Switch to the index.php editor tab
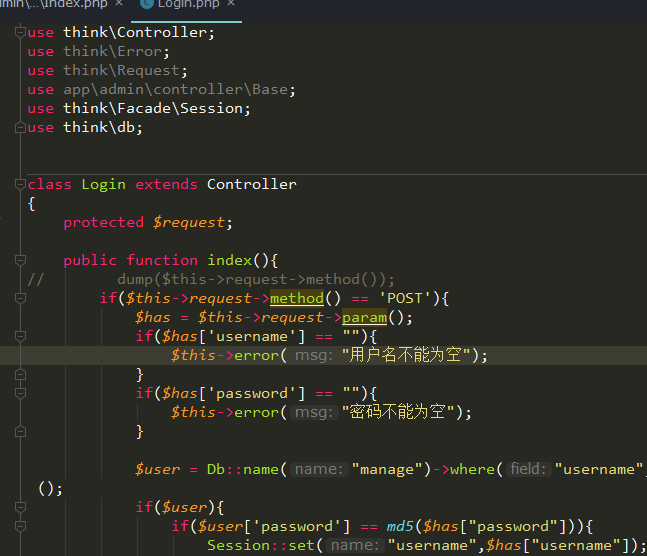This screenshot has height=556, width=647. (60, 5)
